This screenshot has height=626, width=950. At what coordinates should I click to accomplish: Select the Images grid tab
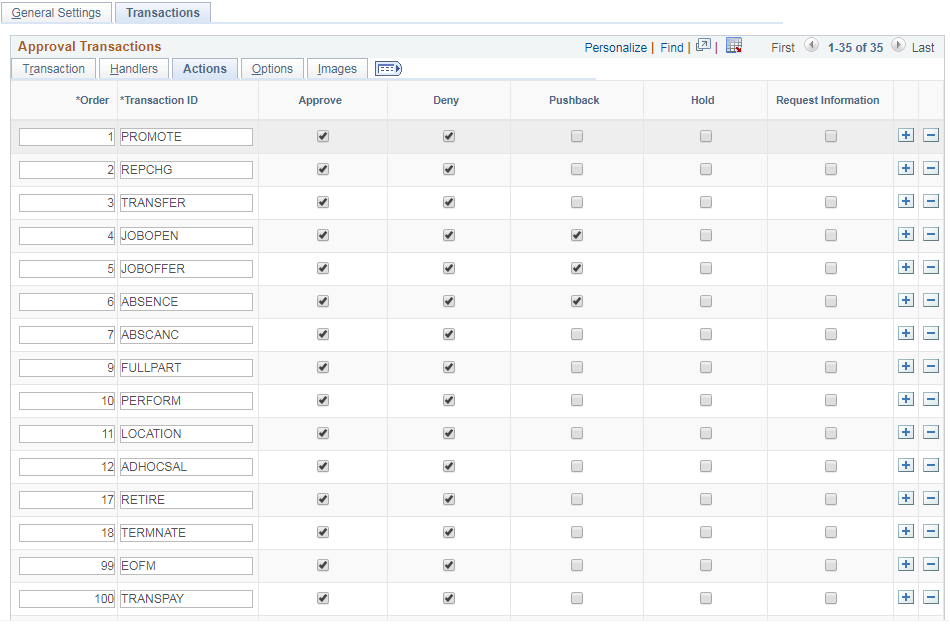(336, 68)
